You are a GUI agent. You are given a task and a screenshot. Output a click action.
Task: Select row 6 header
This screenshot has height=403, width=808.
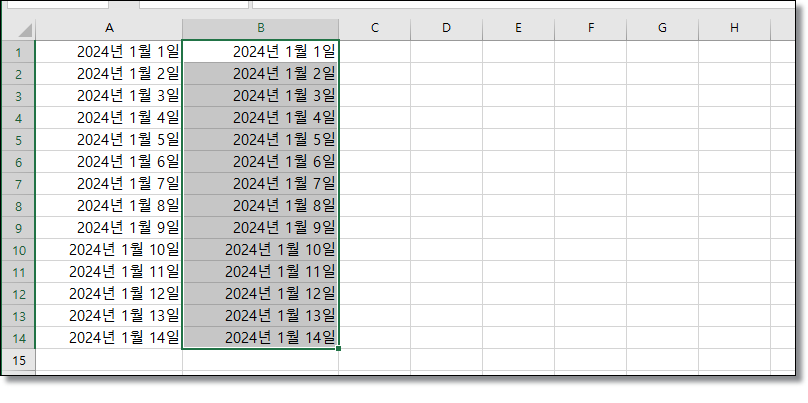[19, 162]
